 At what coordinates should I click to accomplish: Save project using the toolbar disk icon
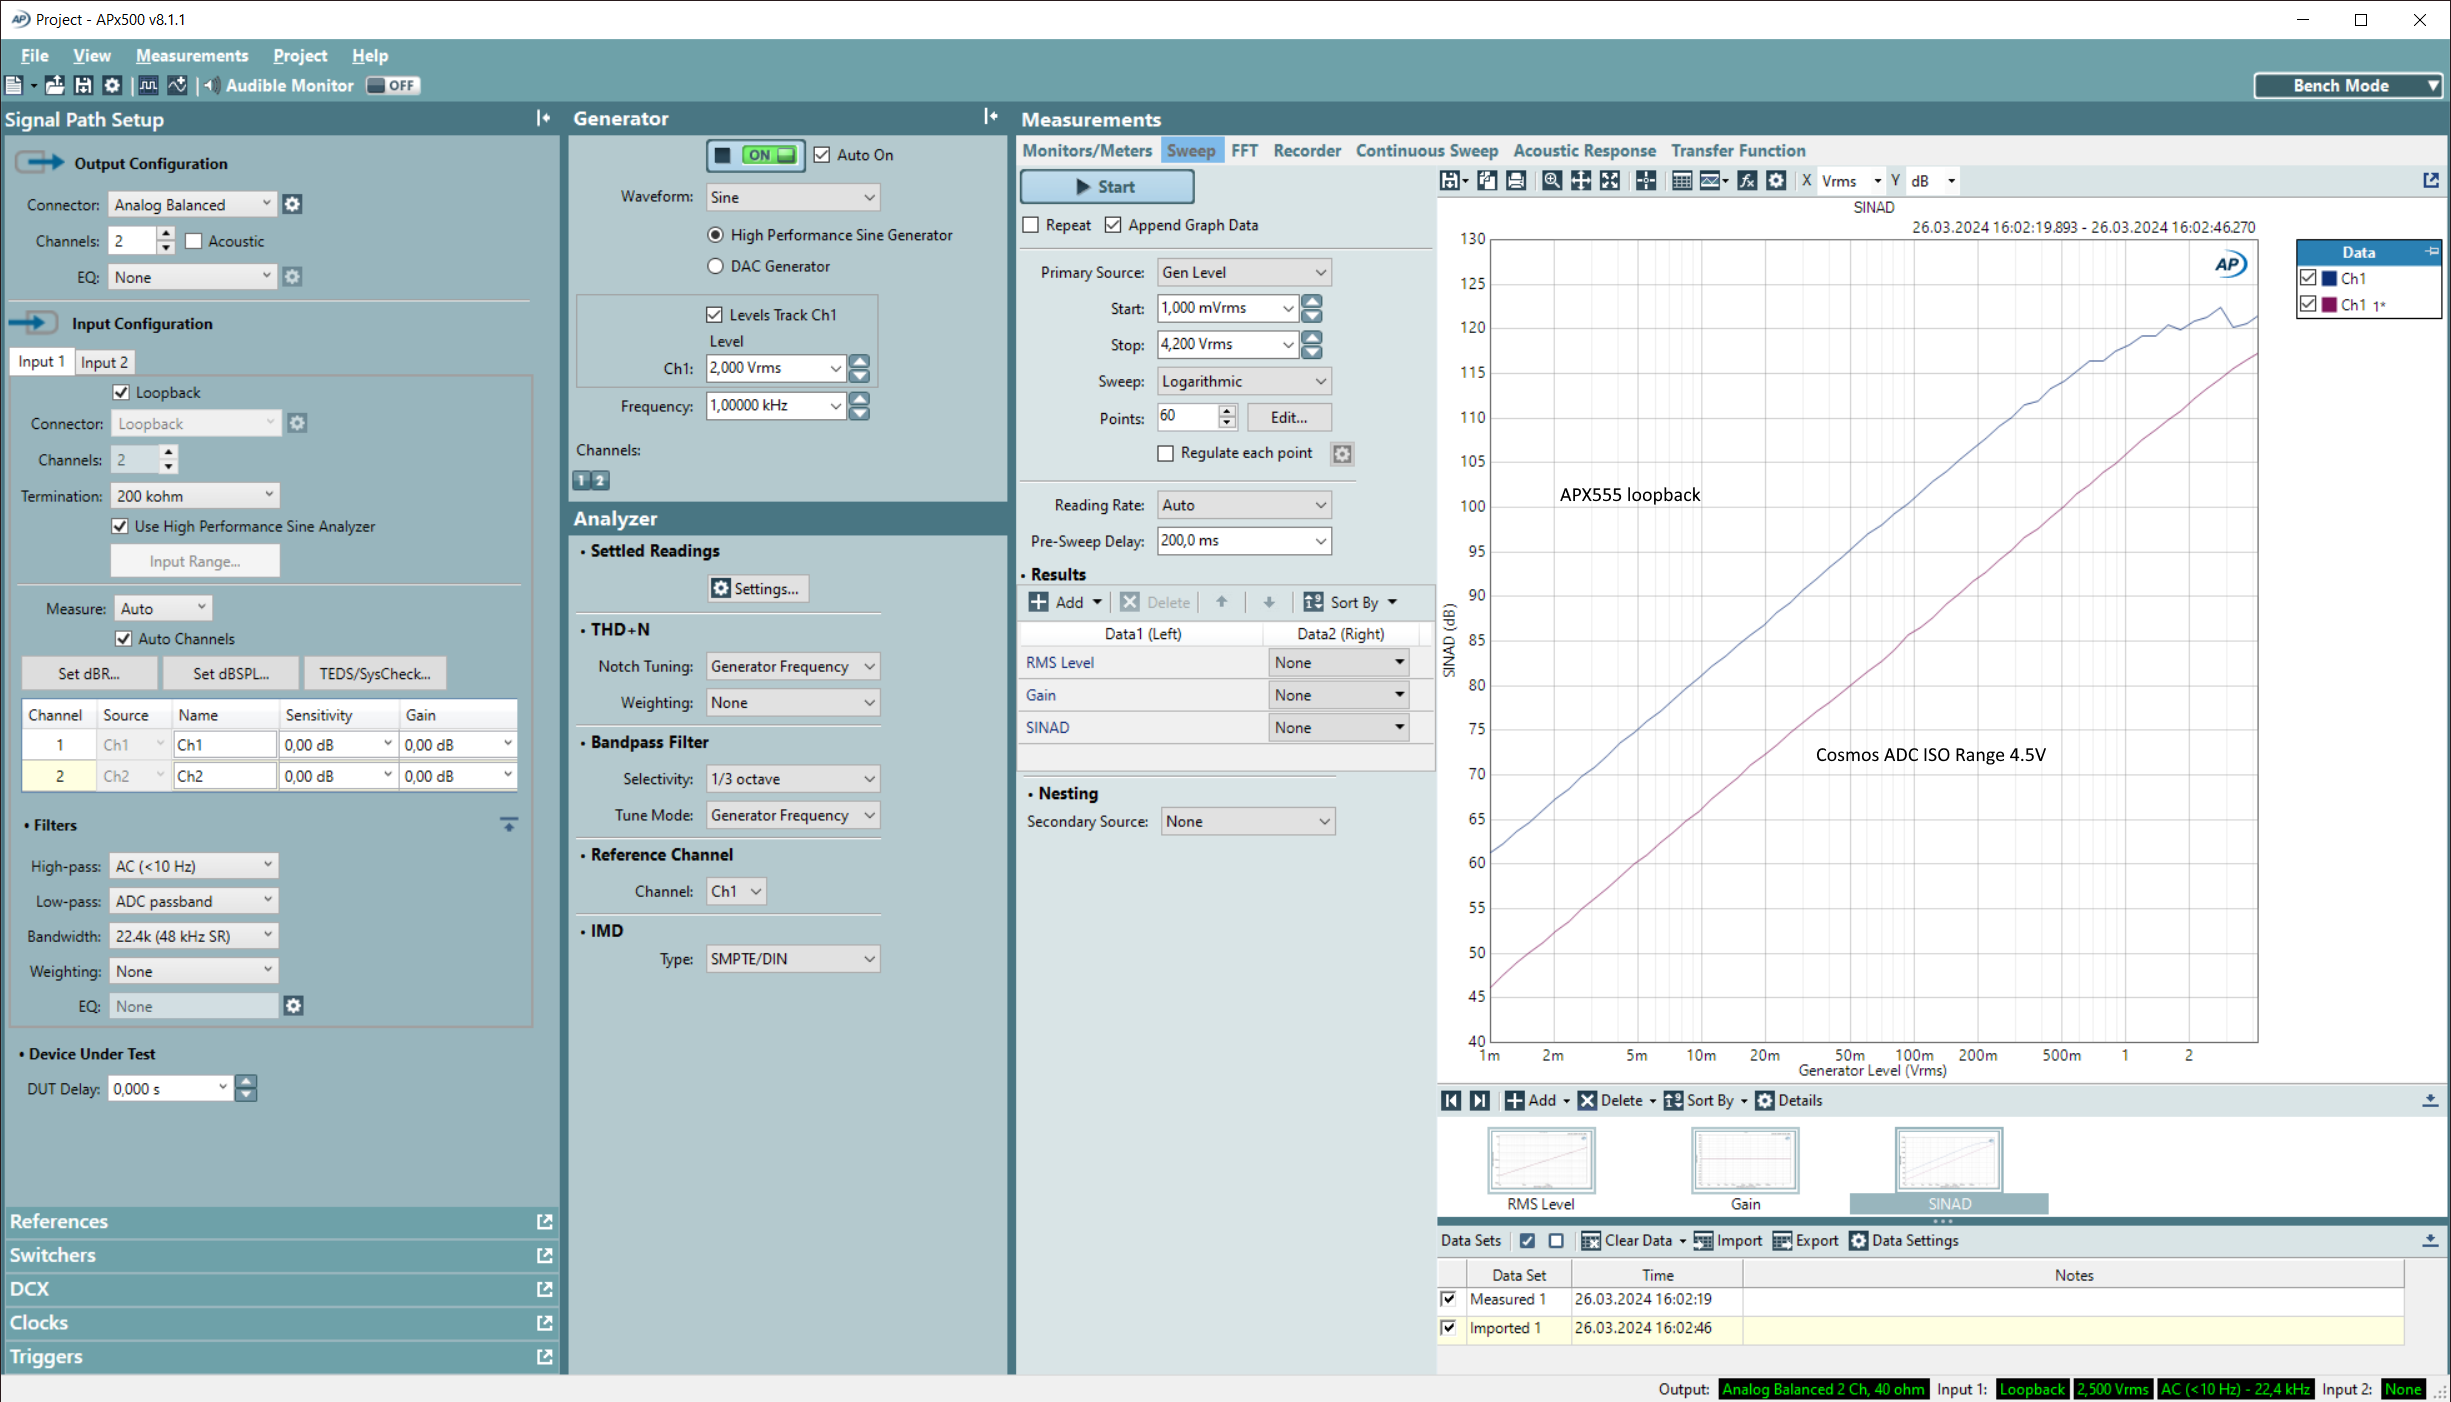pyautogui.click(x=84, y=86)
